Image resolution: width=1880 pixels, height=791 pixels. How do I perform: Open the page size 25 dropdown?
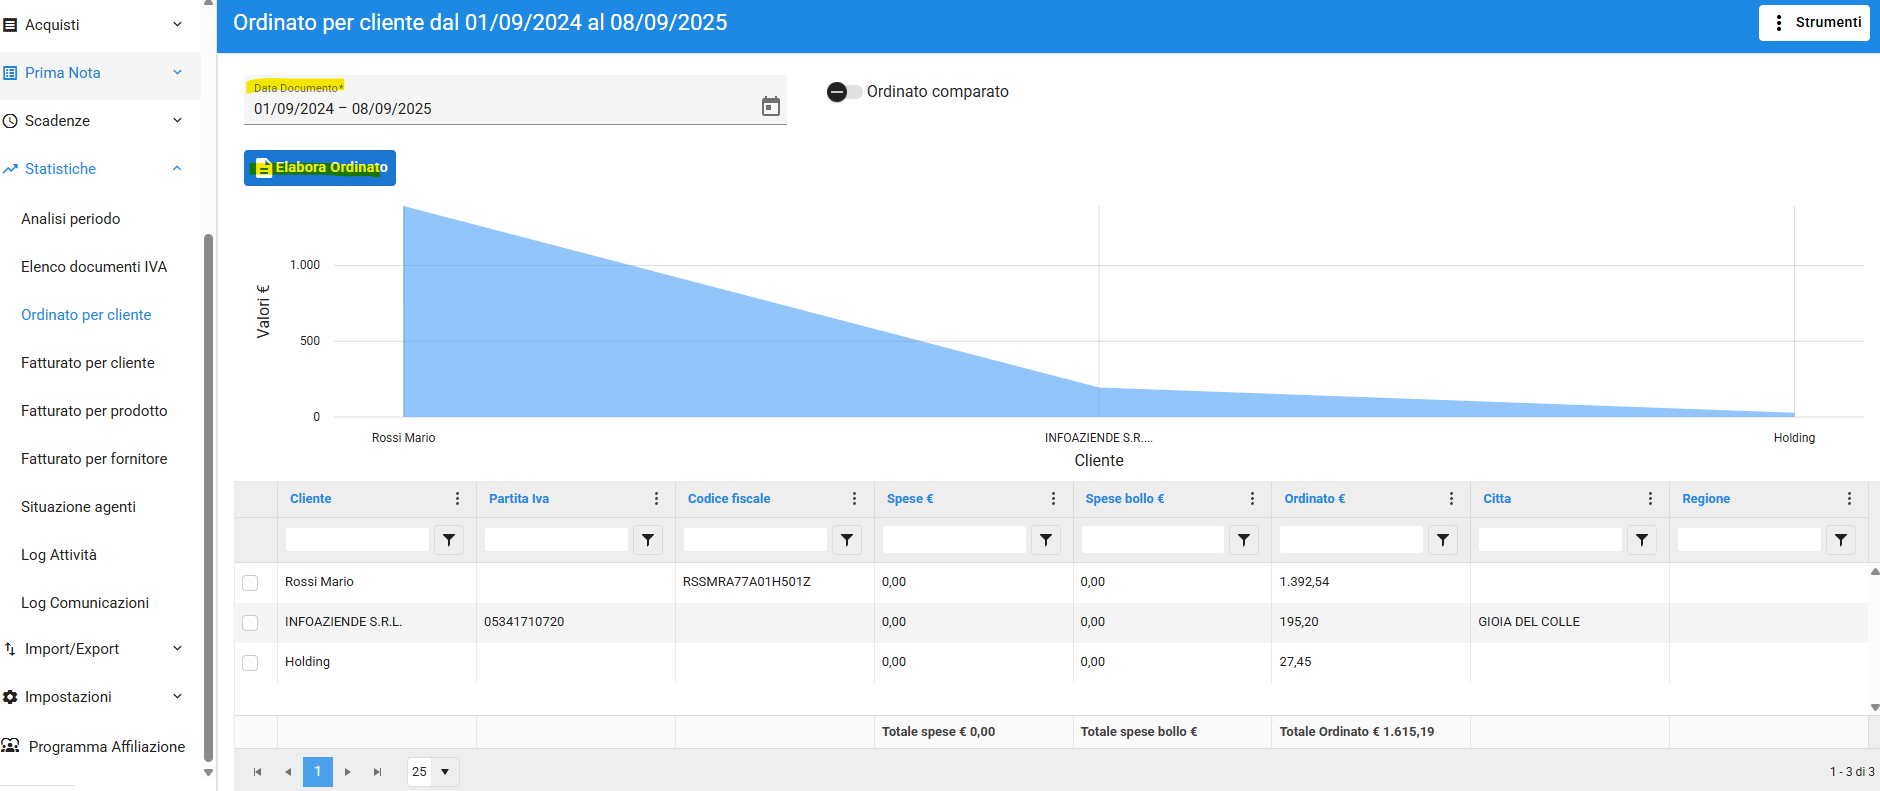coord(445,772)
